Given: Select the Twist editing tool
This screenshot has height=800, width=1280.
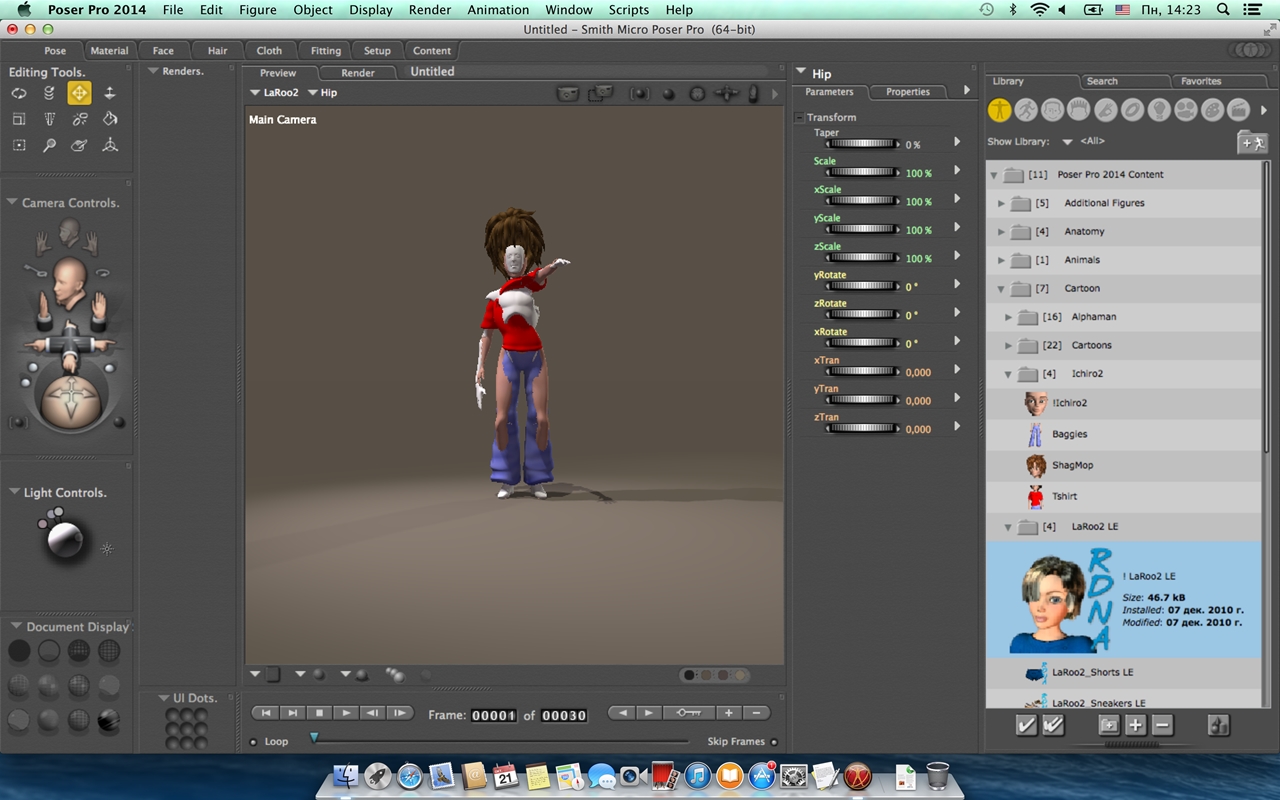Looking at the screenshot, I should 49,93.
